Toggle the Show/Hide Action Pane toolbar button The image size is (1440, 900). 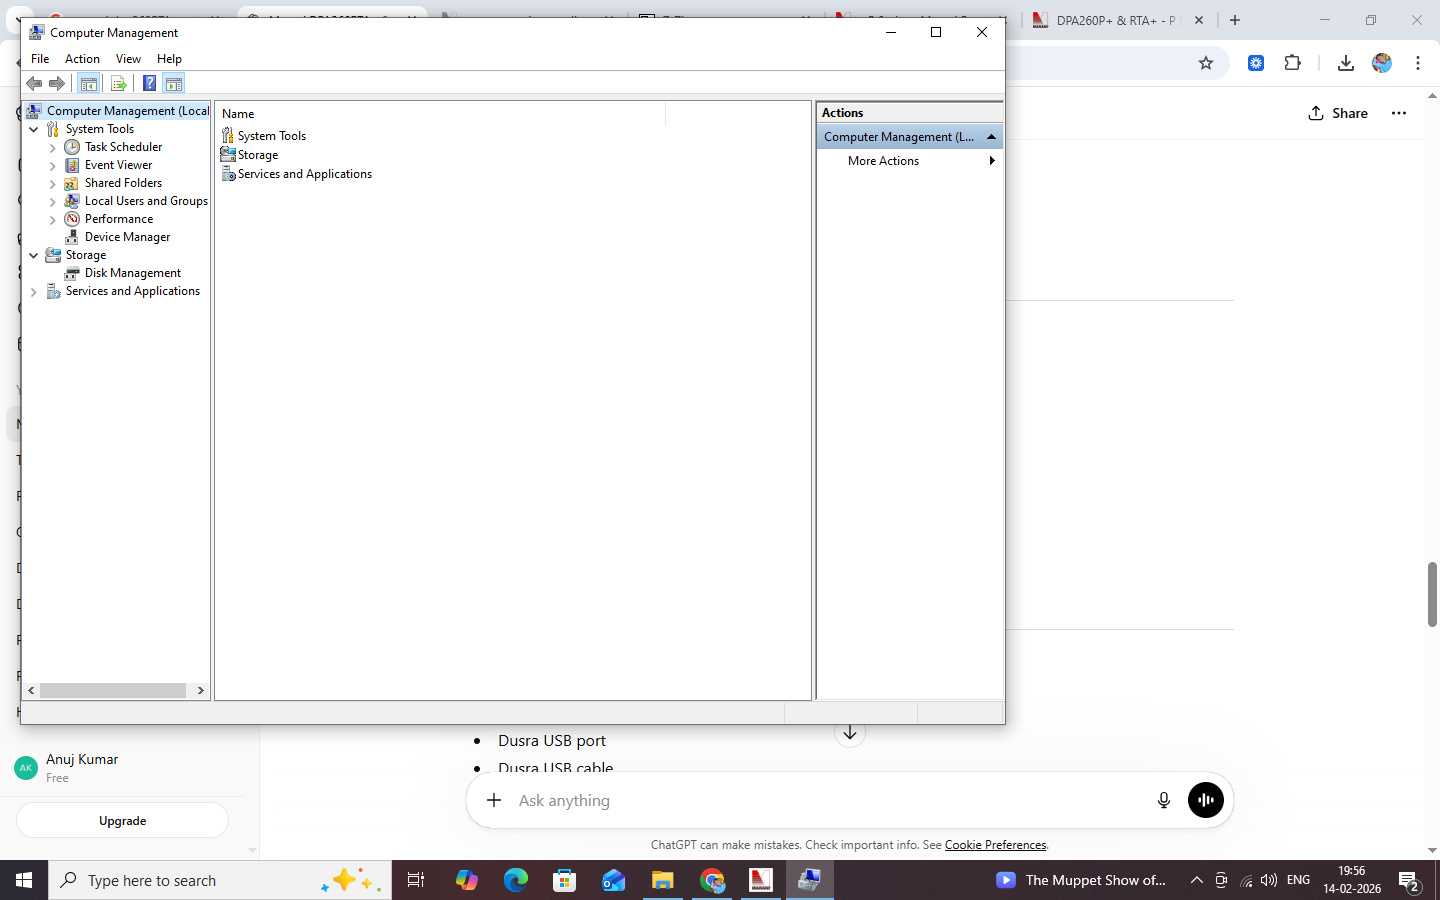[174, 83]
